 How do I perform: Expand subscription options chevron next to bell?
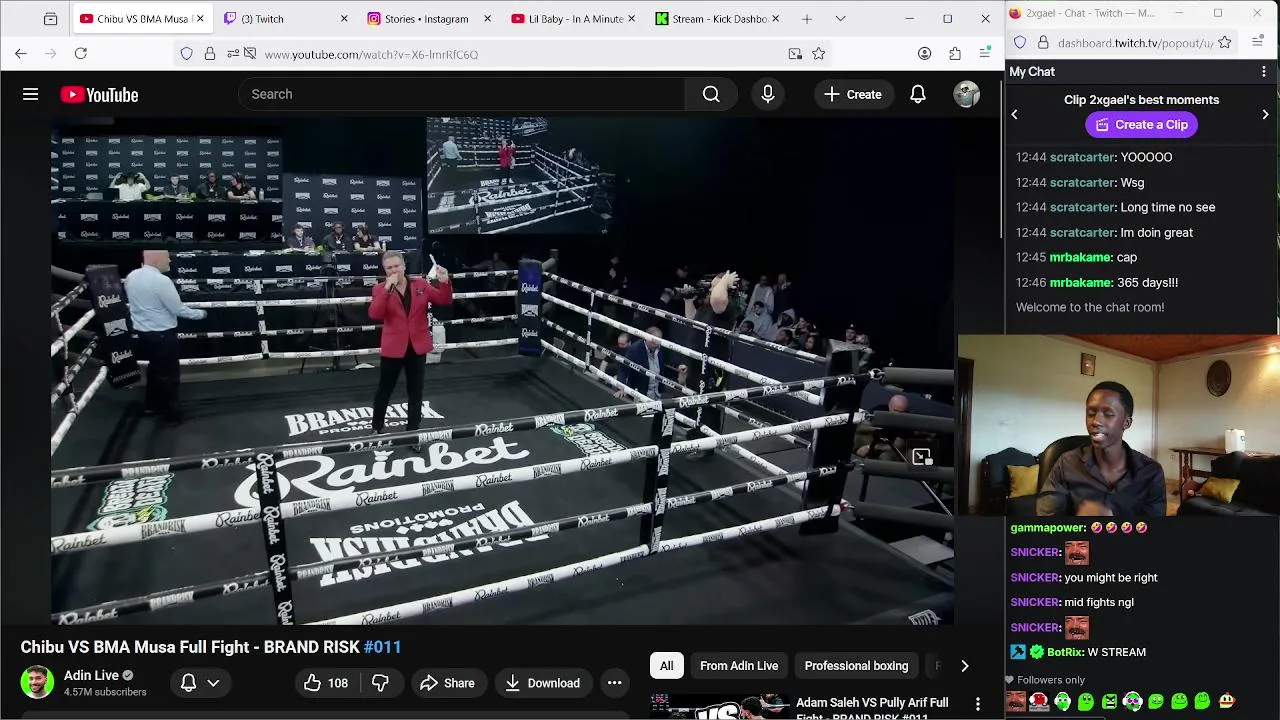point(213,683)
